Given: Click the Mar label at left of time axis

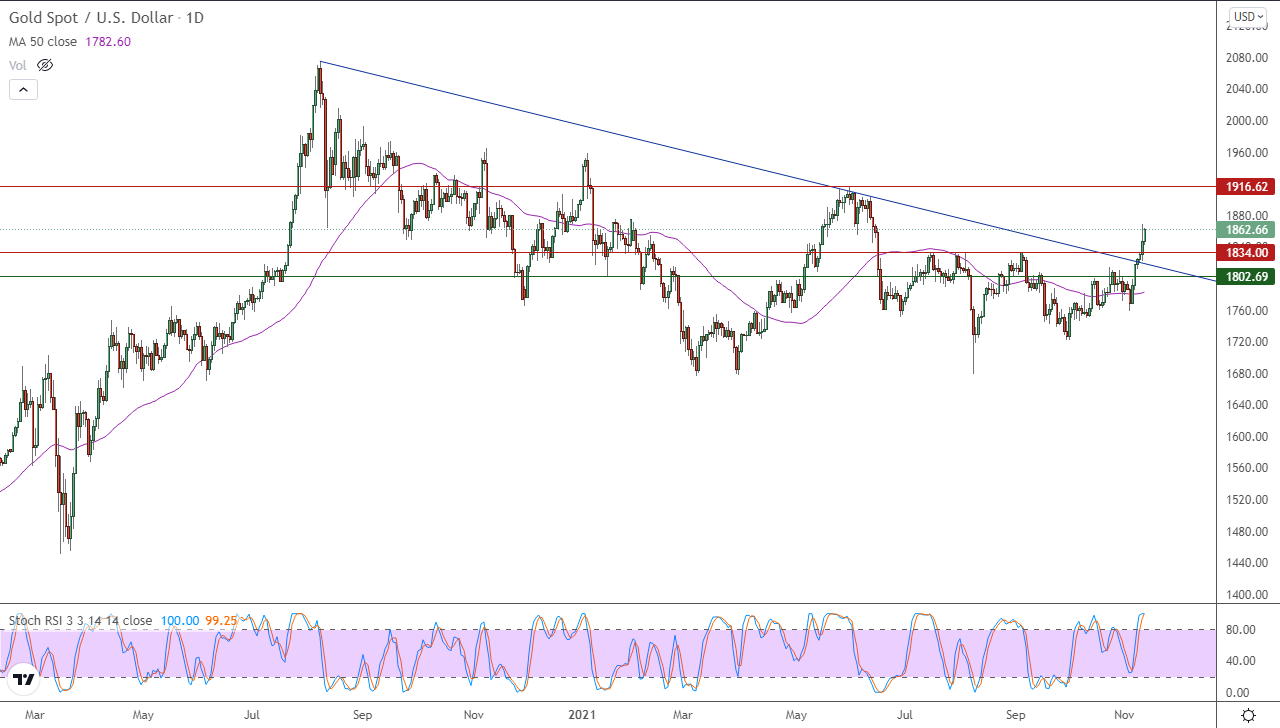Looking at the screenshot, I should [35, 715].
